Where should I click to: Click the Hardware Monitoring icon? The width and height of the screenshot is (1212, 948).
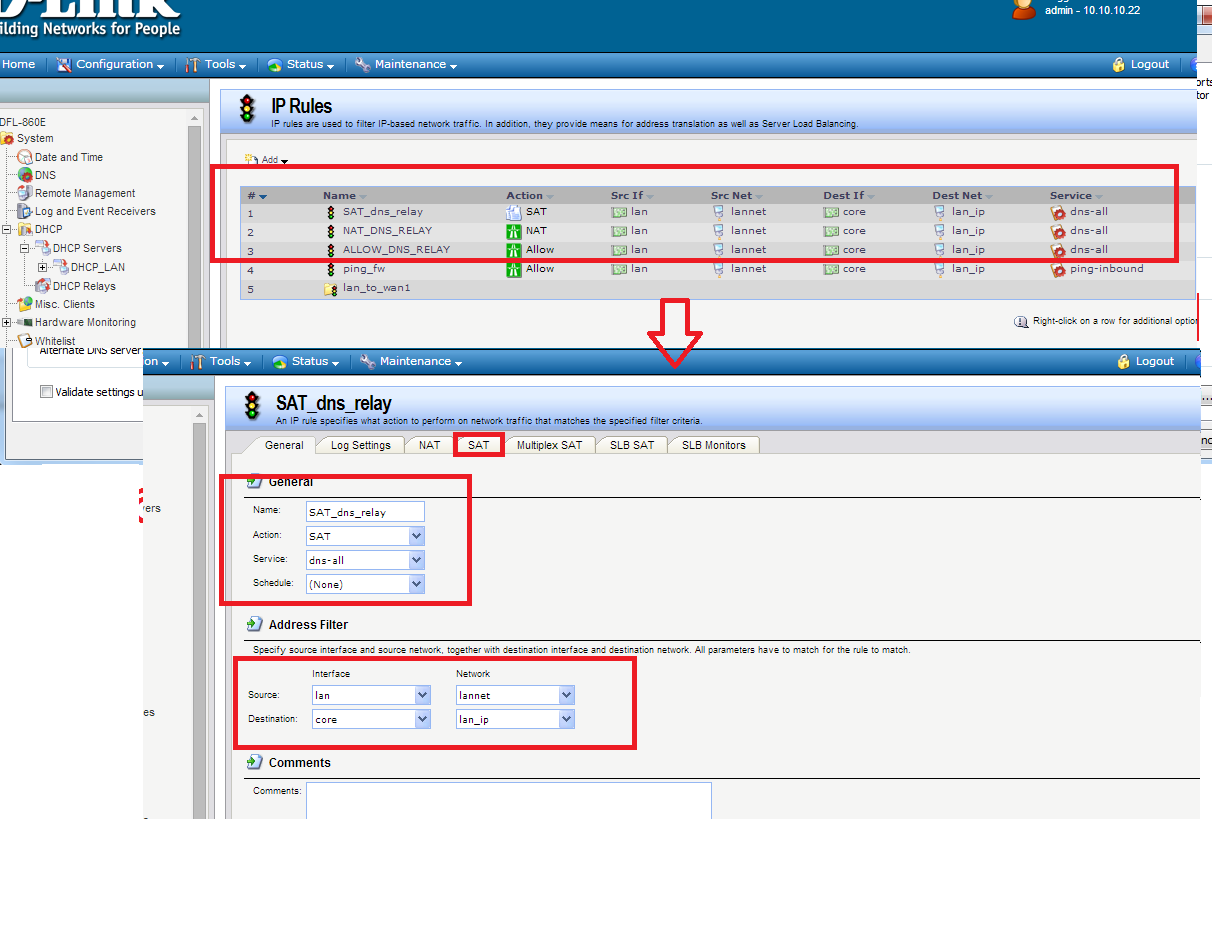pos(25,322)
